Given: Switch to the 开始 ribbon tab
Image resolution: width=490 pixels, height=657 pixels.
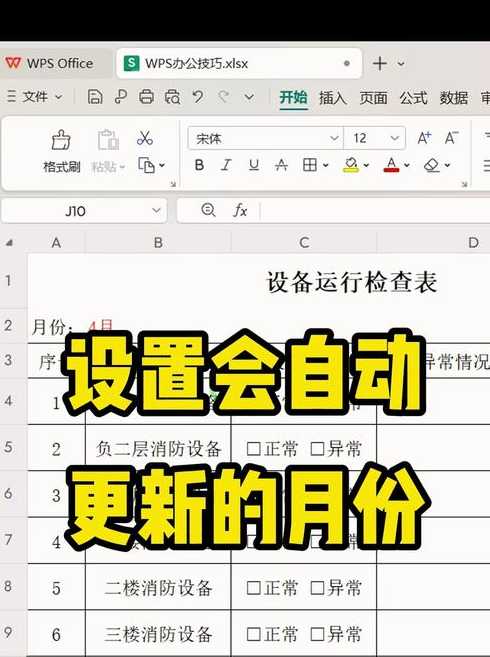Looking at the screenshot, I should point(293,98).
